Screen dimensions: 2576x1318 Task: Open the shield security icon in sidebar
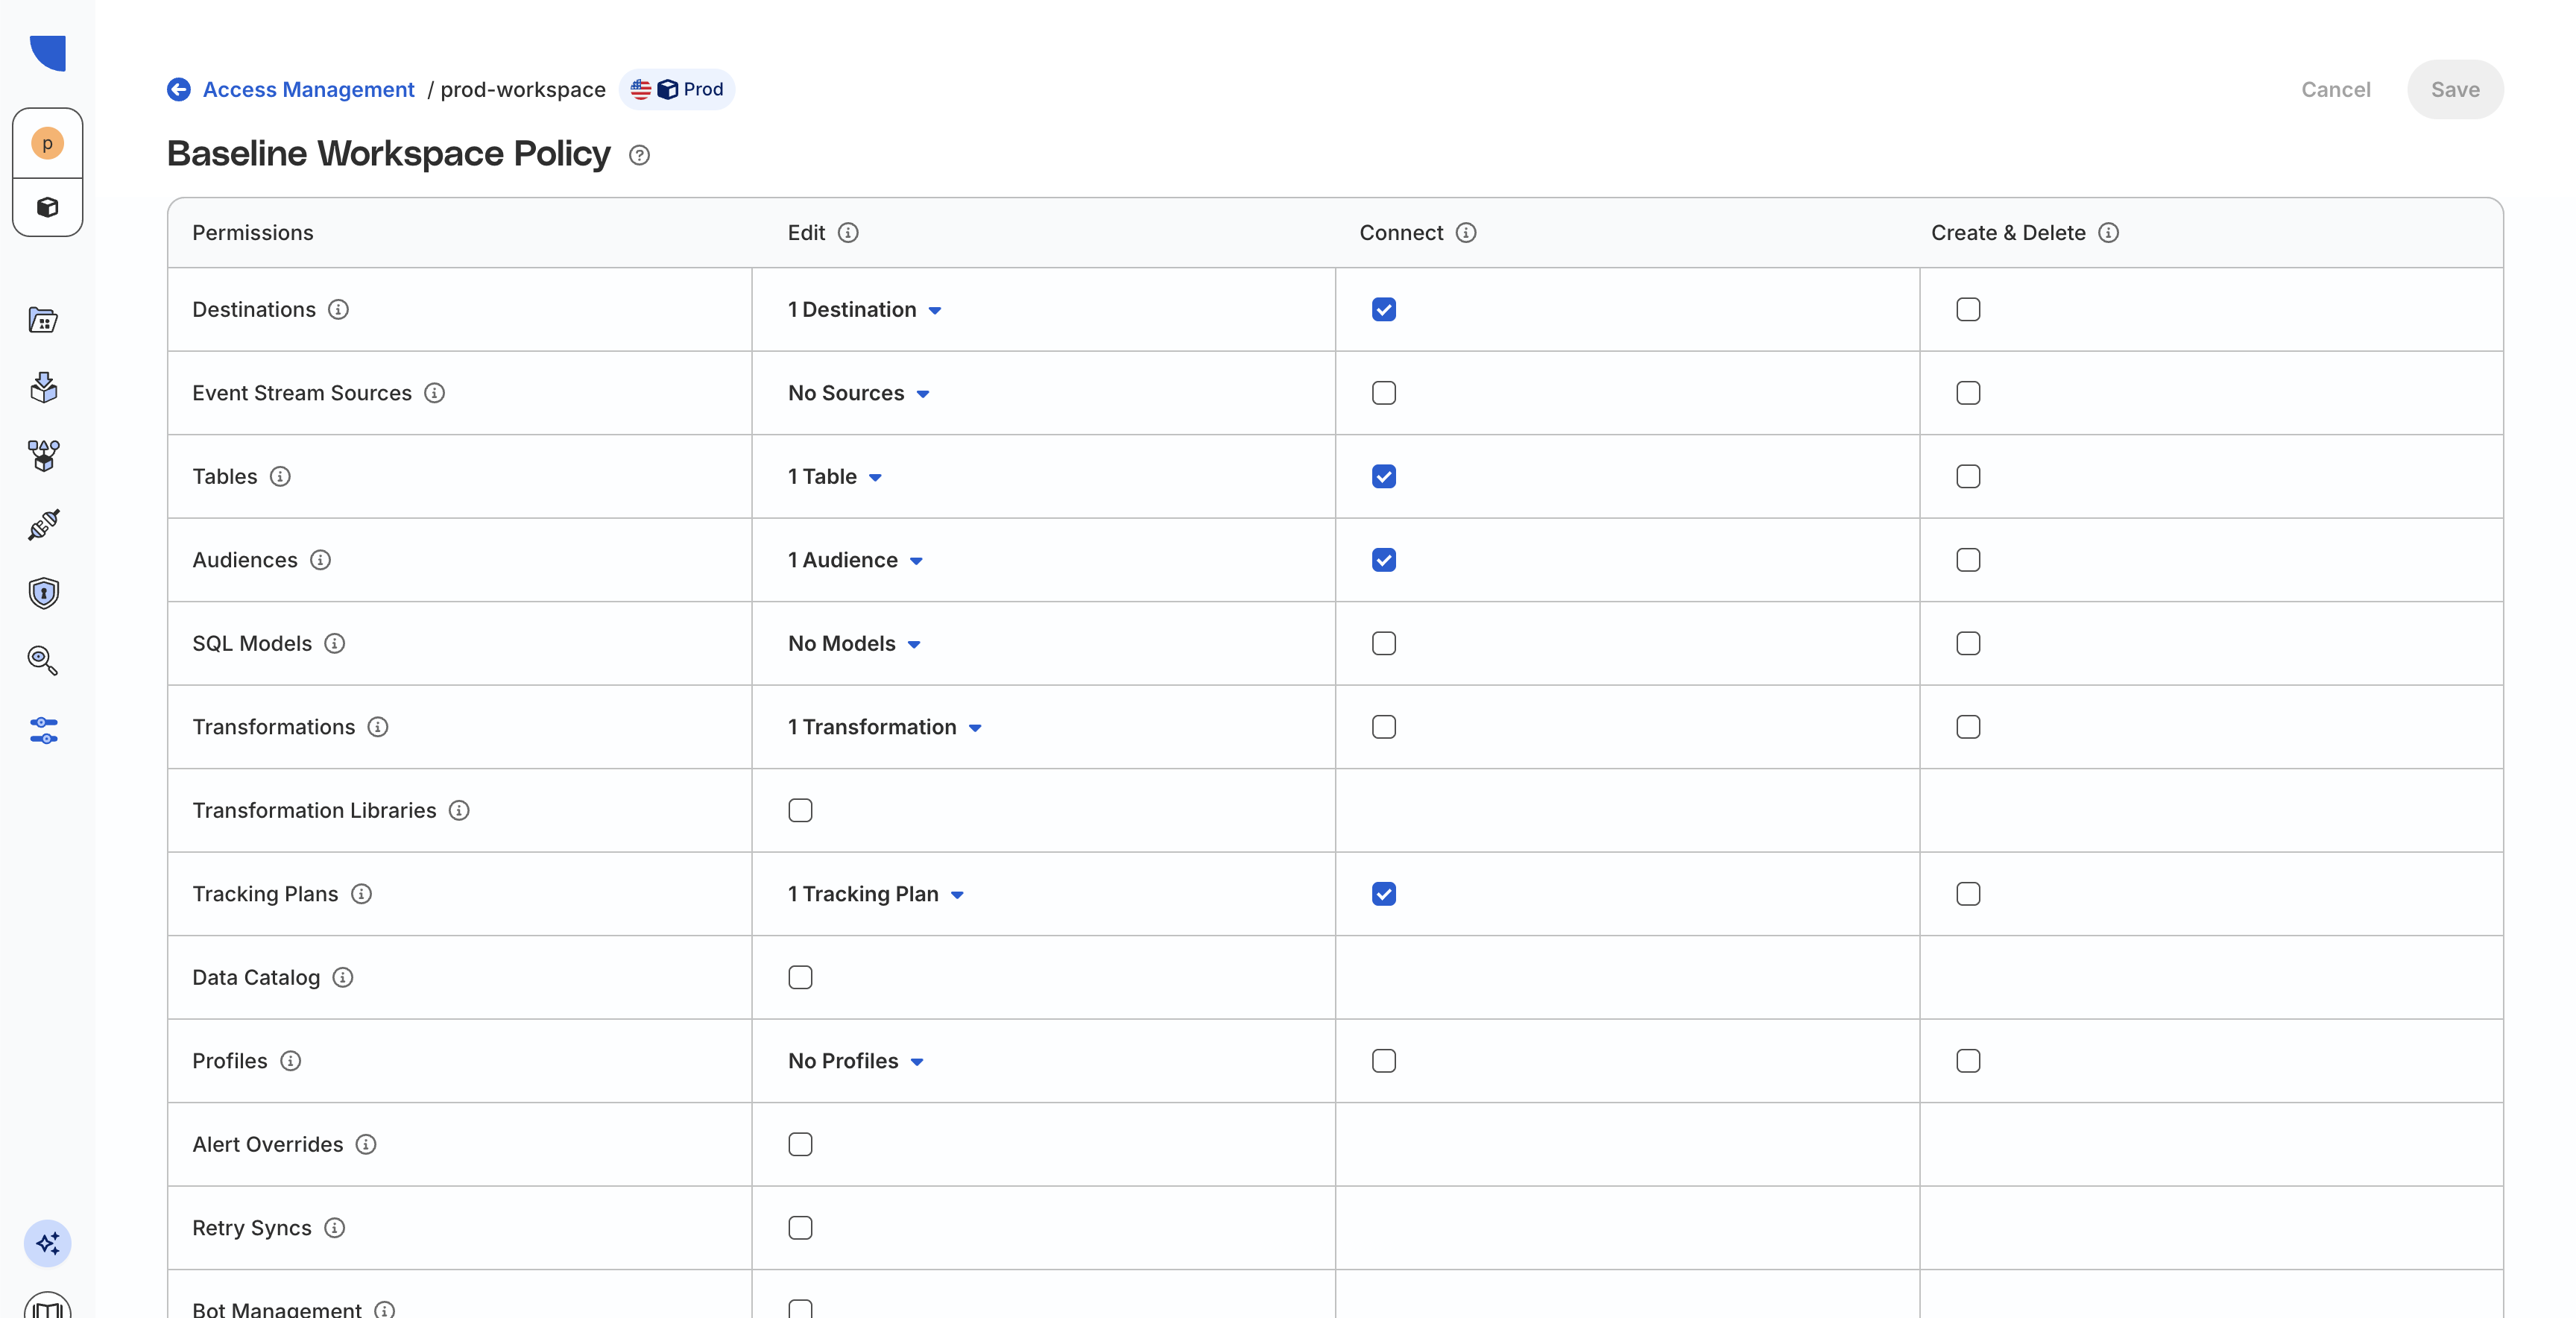pyautogui.click(x=44, y=593)
